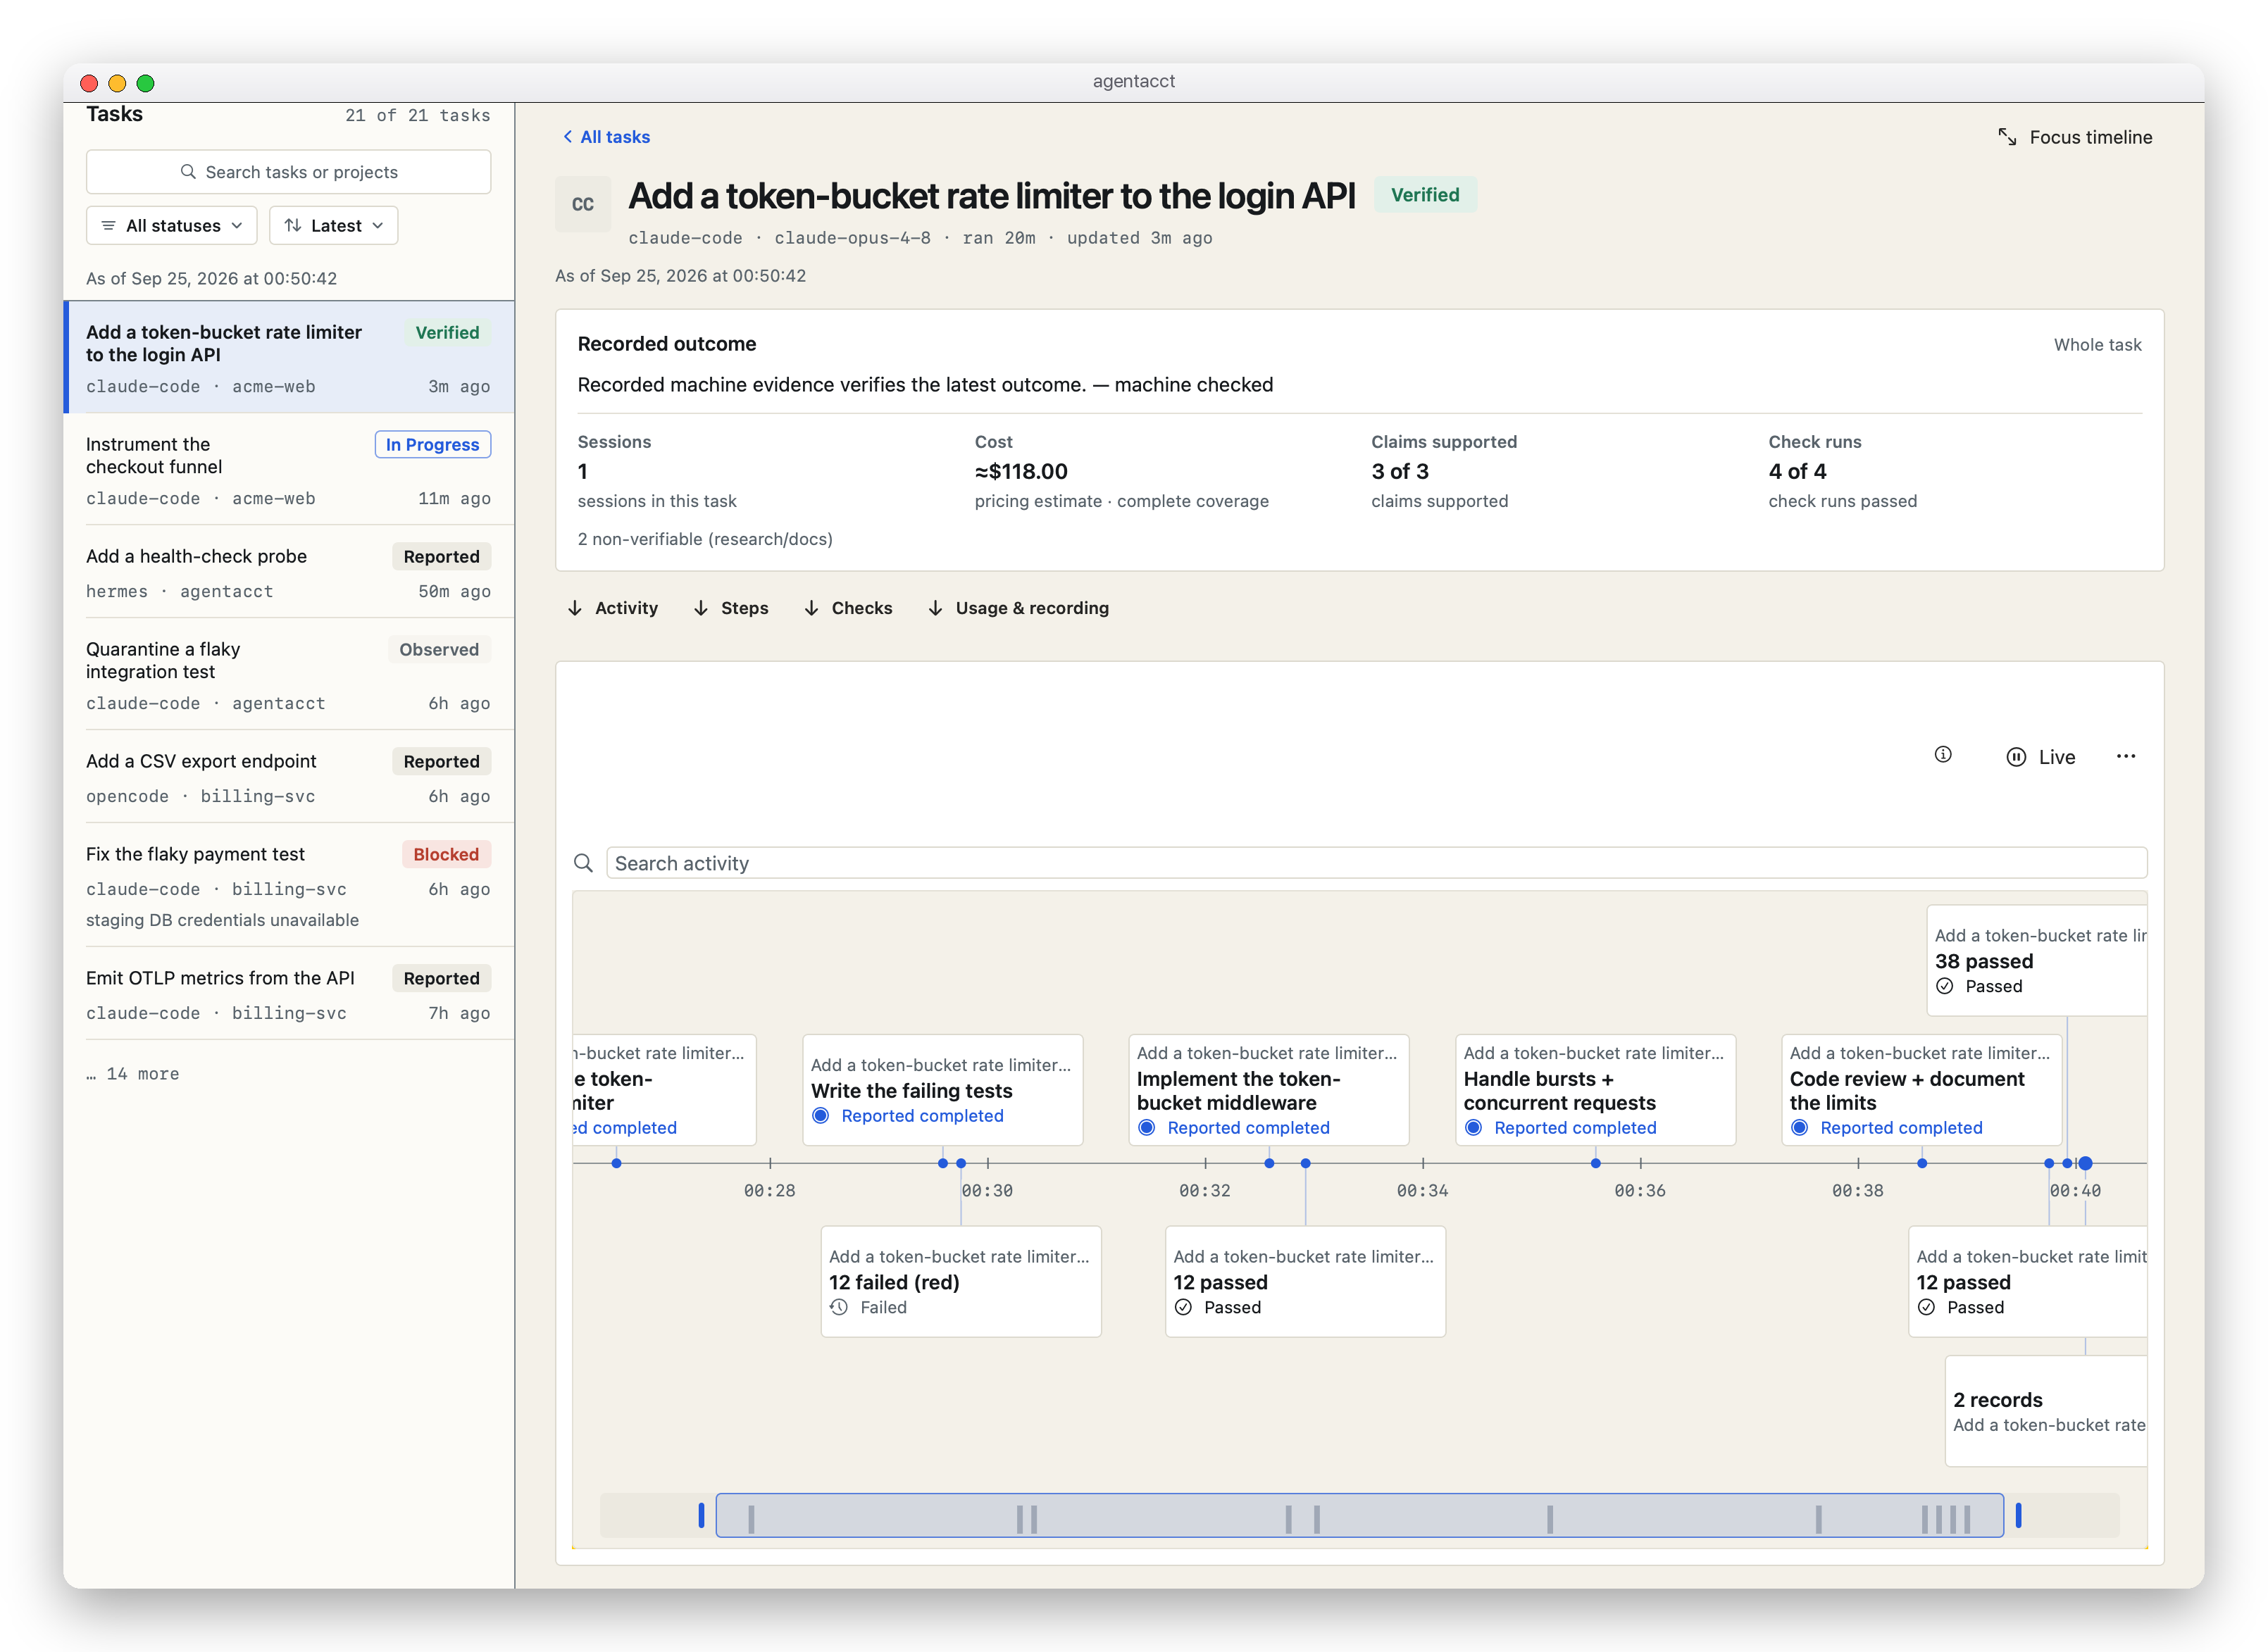Click the back chevron beside All tasks

(567, 137)
